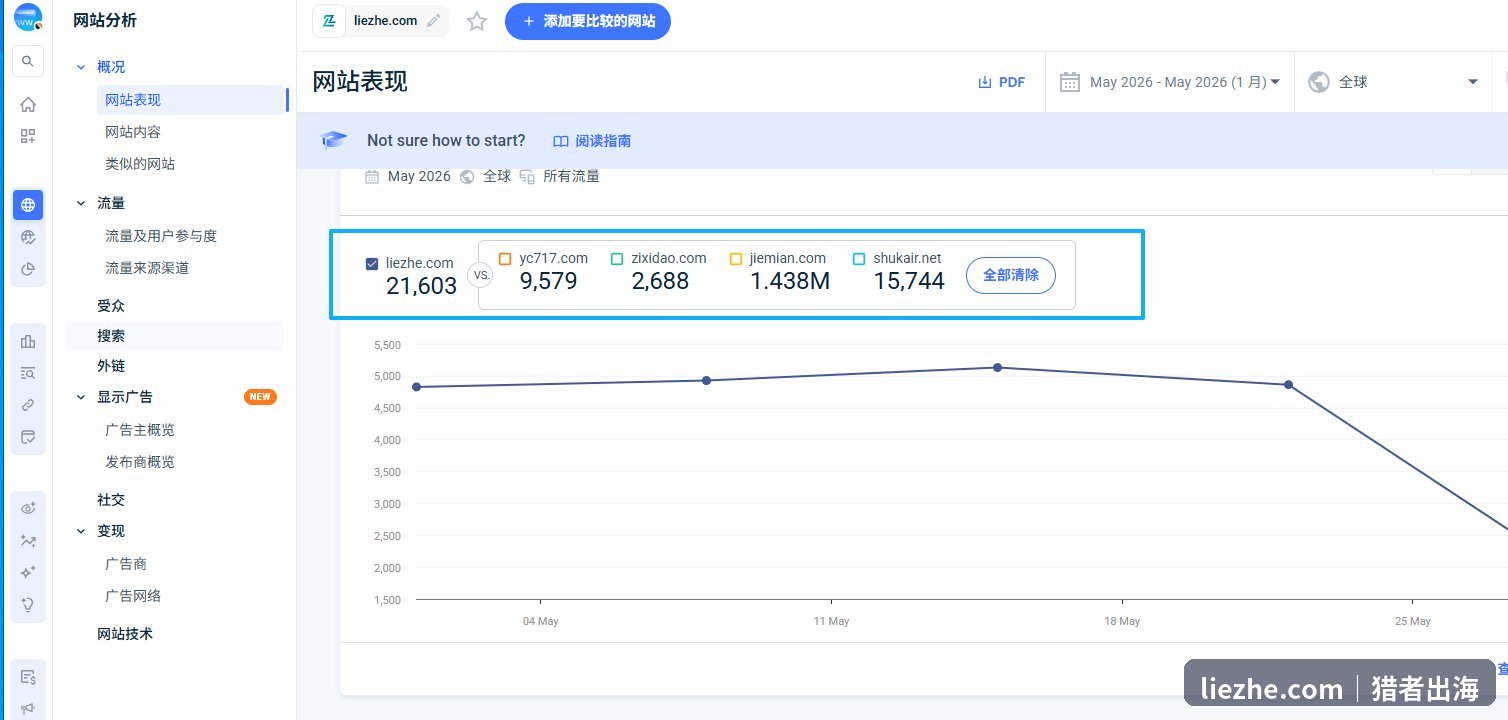Open the home icon in the left rail
Screen dimensions: 1508x720
[x=28, y=104]
